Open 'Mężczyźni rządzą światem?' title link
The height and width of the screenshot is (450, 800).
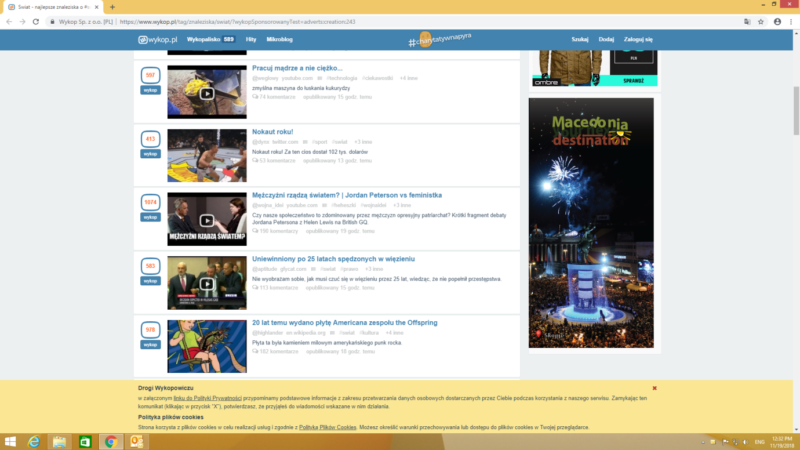[x=347, y=195]
